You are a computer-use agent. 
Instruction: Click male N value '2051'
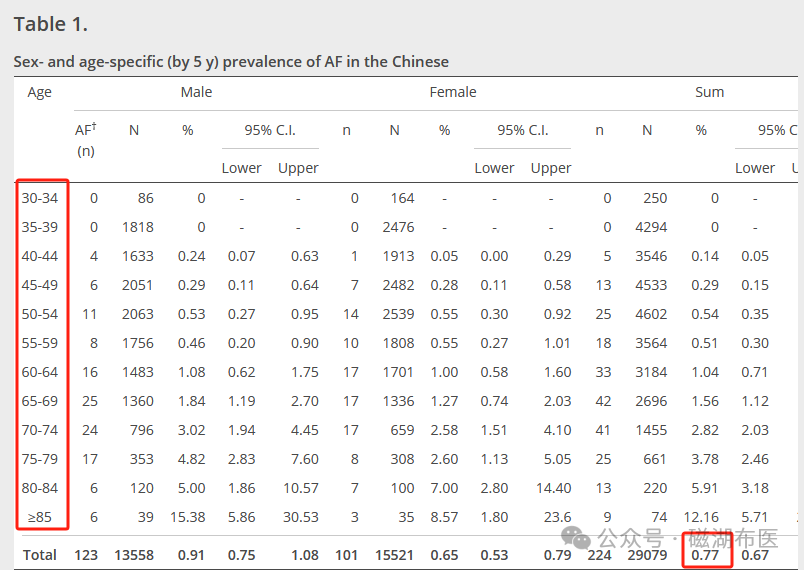click(137, 285)
